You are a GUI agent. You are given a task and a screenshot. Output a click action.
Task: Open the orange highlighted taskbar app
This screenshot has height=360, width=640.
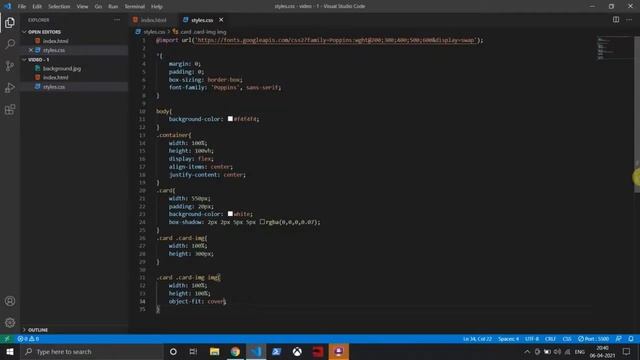click(339, 351)
